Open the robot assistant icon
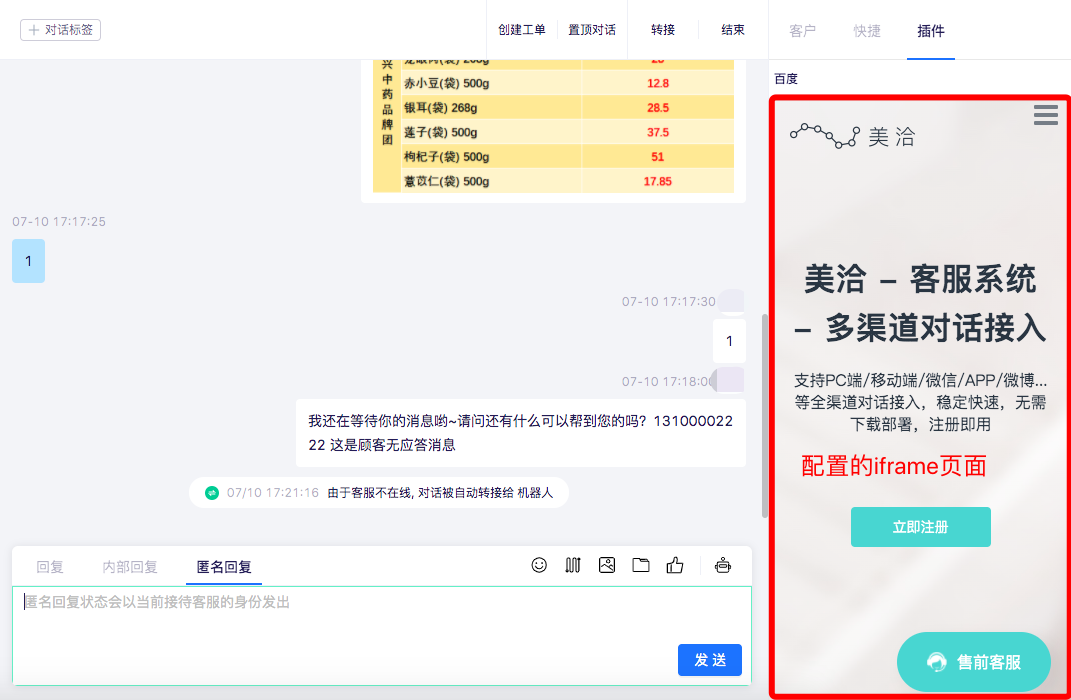 point(723,565)
